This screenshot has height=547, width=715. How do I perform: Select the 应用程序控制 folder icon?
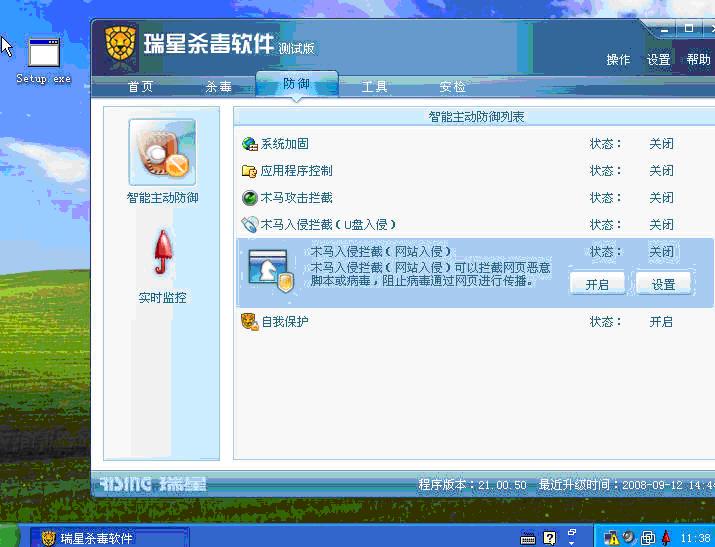(x=249, y=171)
